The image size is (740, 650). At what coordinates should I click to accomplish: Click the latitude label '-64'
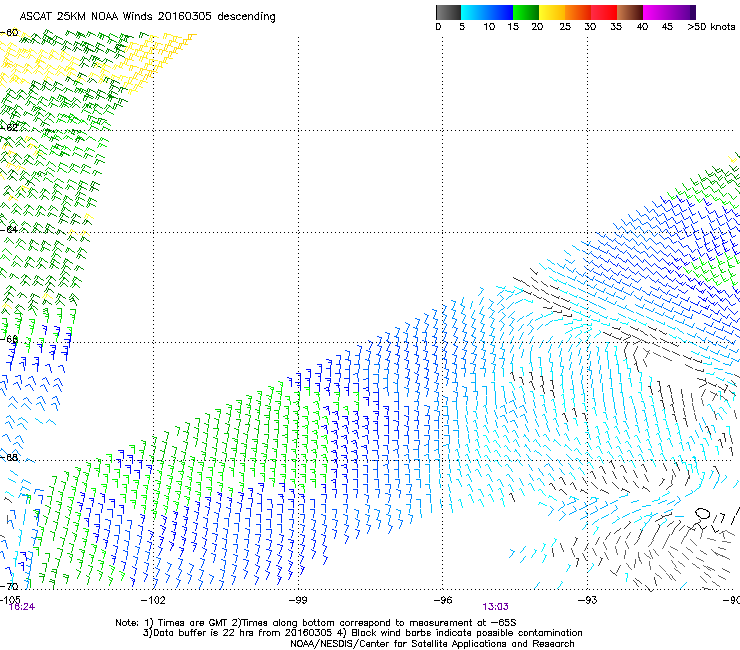(x=9, y=229)
